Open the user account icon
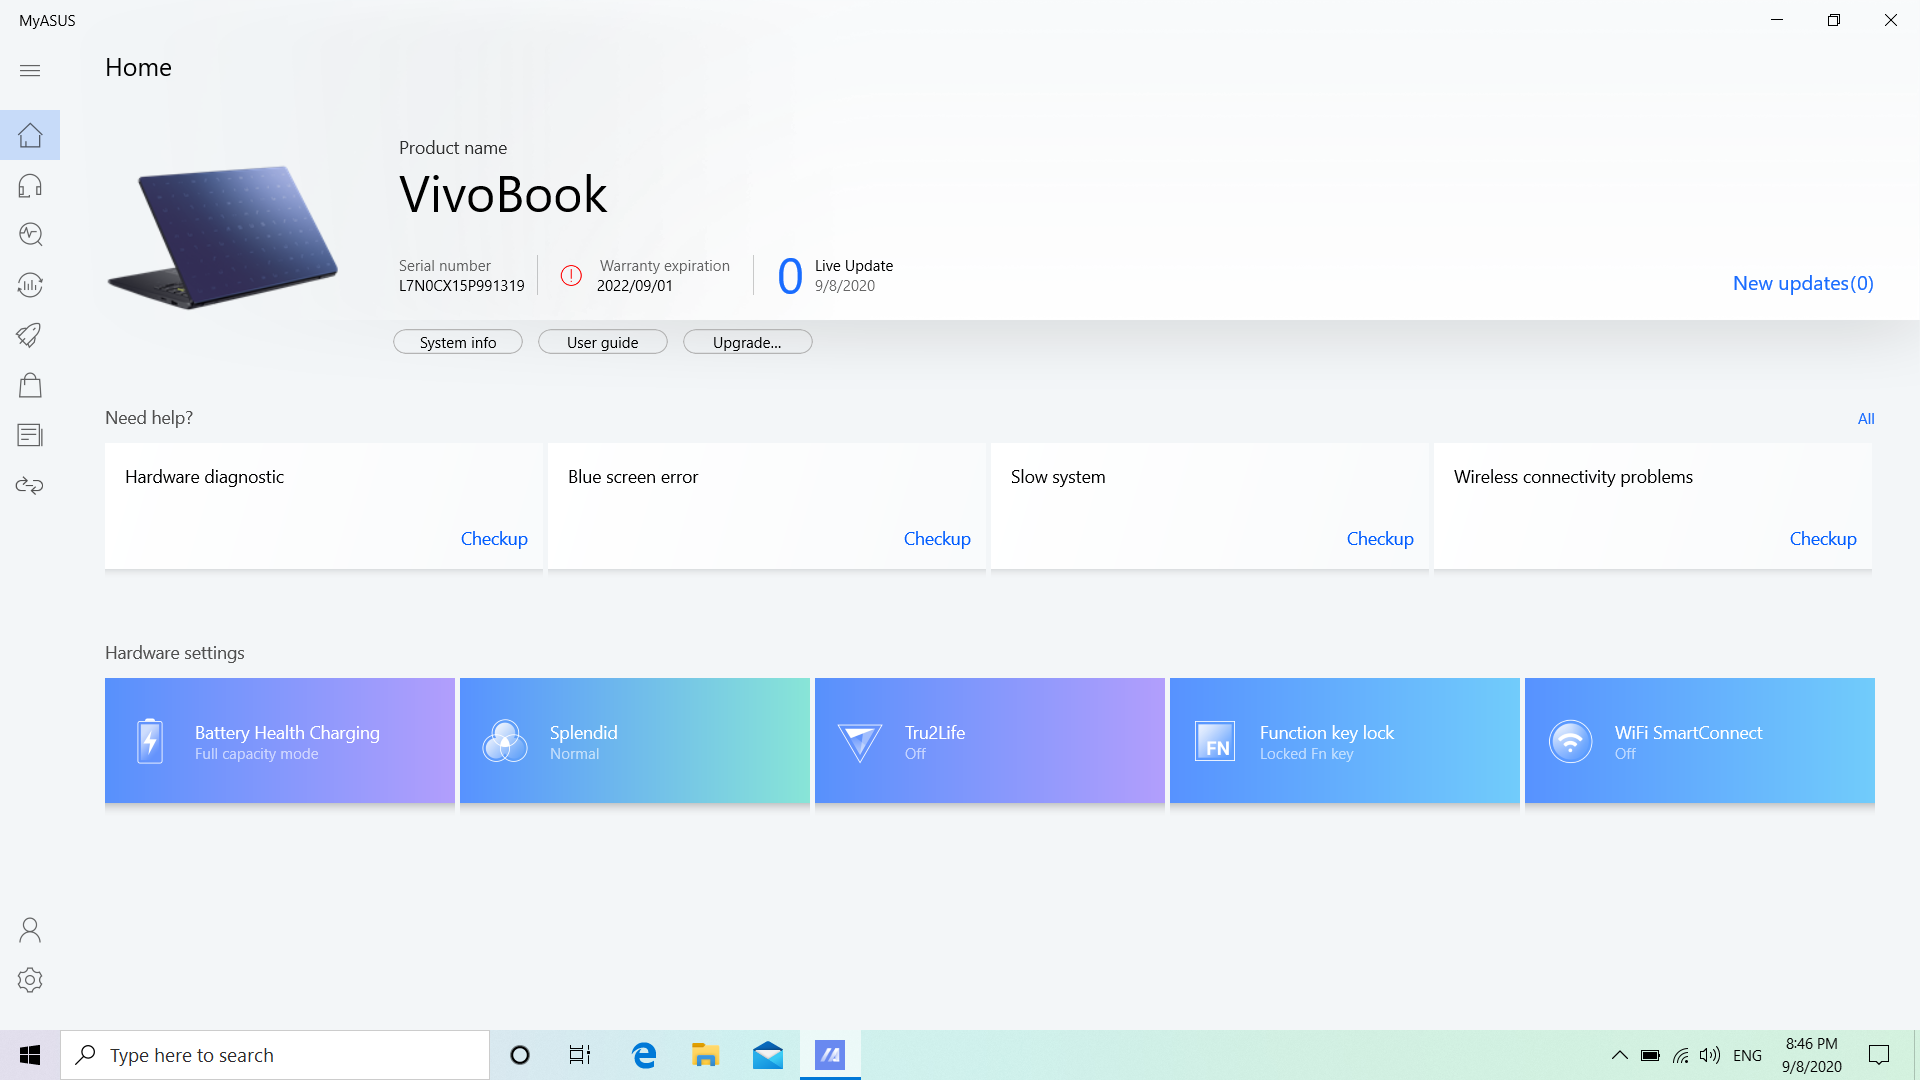 tap(30, 930)
